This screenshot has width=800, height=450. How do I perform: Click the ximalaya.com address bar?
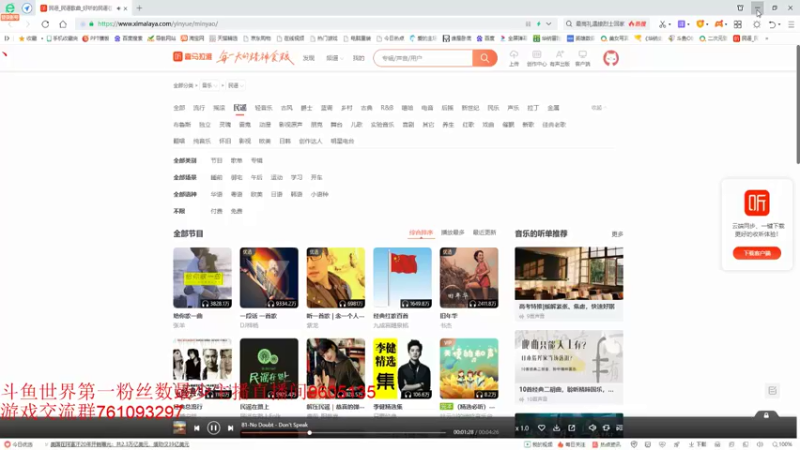pos(306,24)
